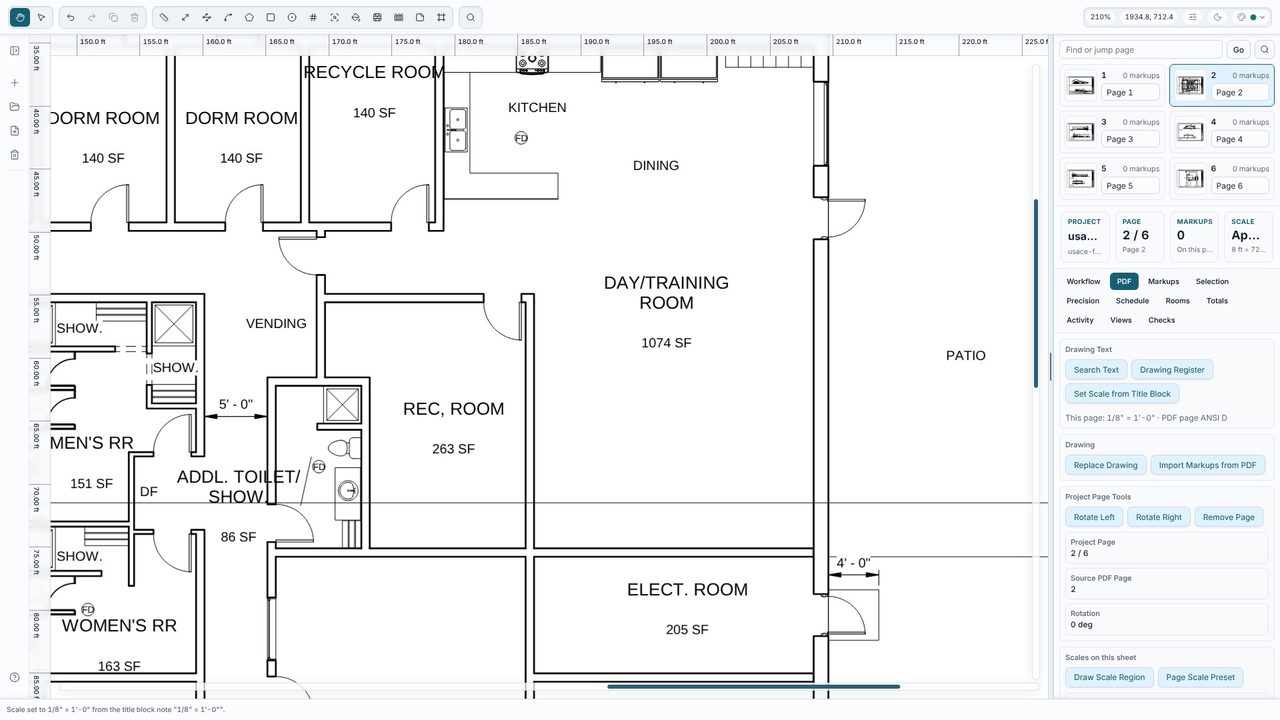
Task: Select the Page 5 thumbnail
Action: click(x=1080, y=179)
